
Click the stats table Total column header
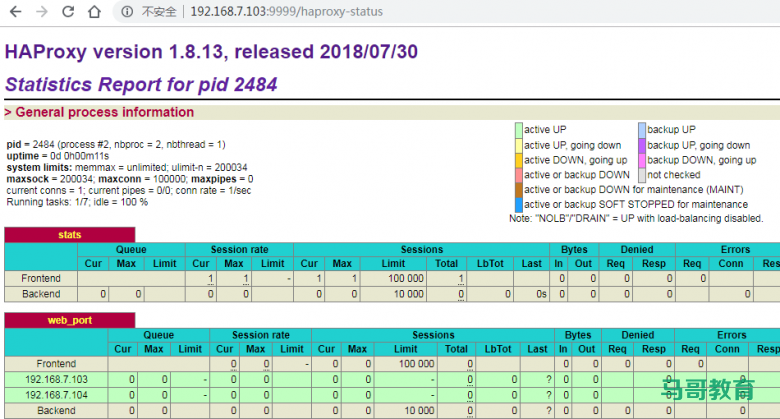point(446,264)
